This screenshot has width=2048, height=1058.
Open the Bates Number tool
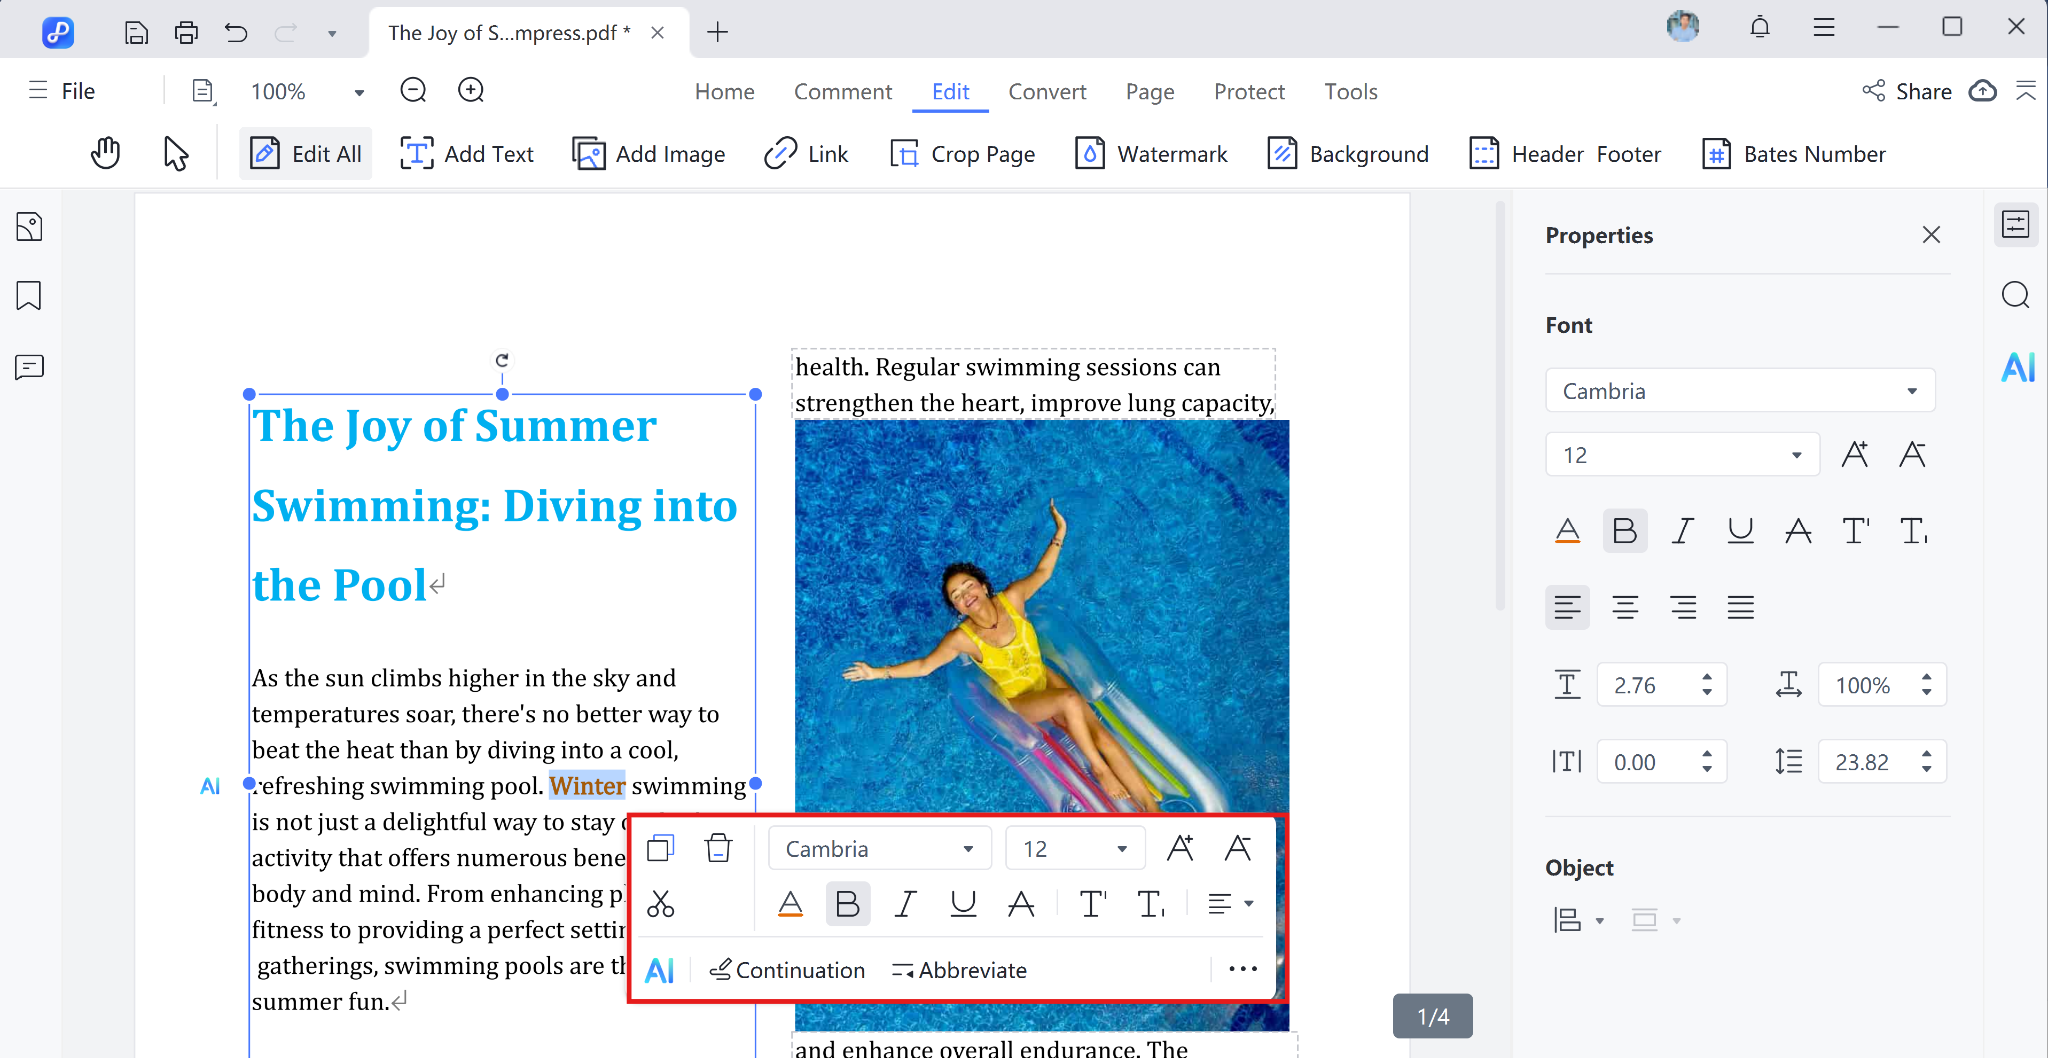coord(1793,153)
